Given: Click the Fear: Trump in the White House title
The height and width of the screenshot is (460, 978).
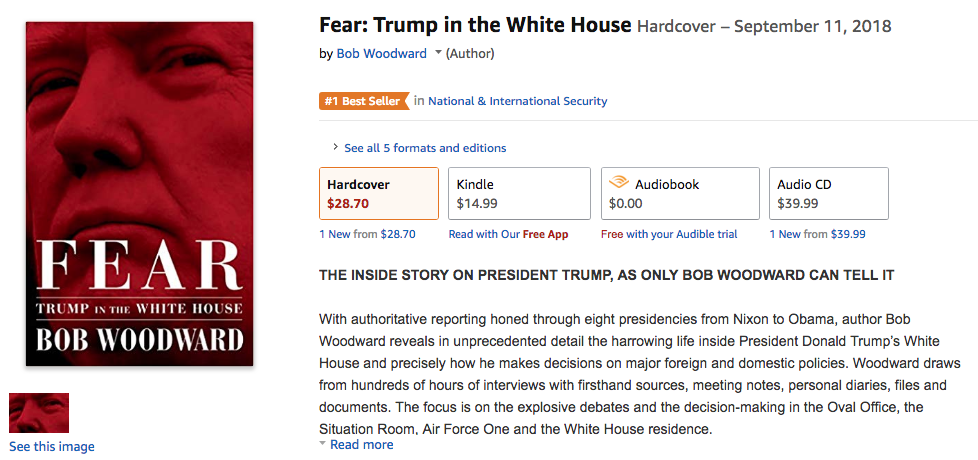Looking at the screenshot, I should tap(475, 24).
